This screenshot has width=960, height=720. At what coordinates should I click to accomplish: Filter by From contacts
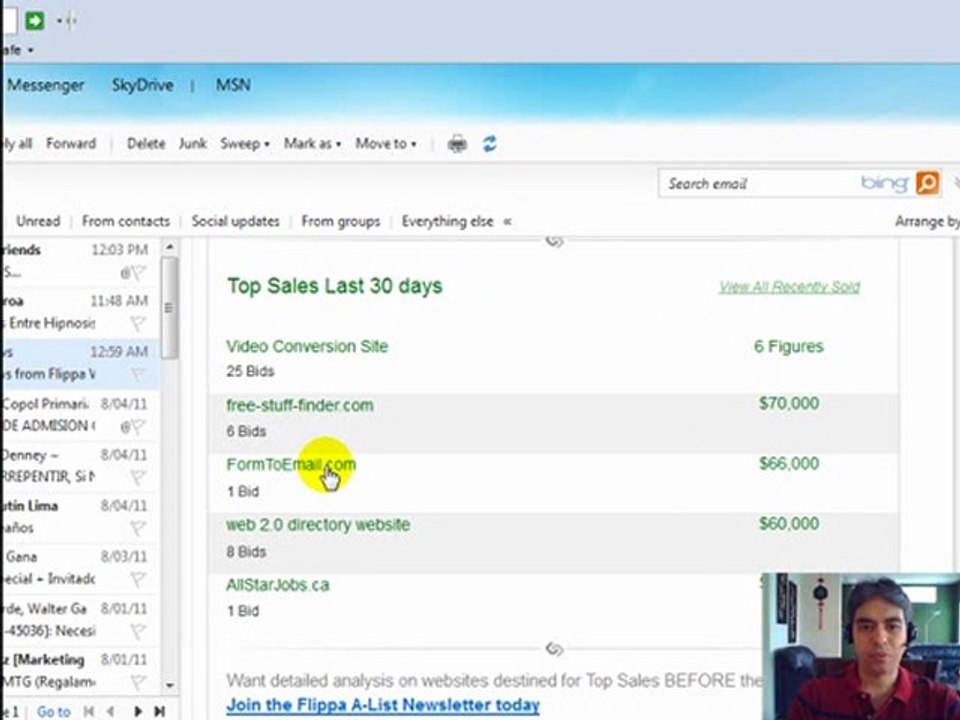tap(126, 222)
